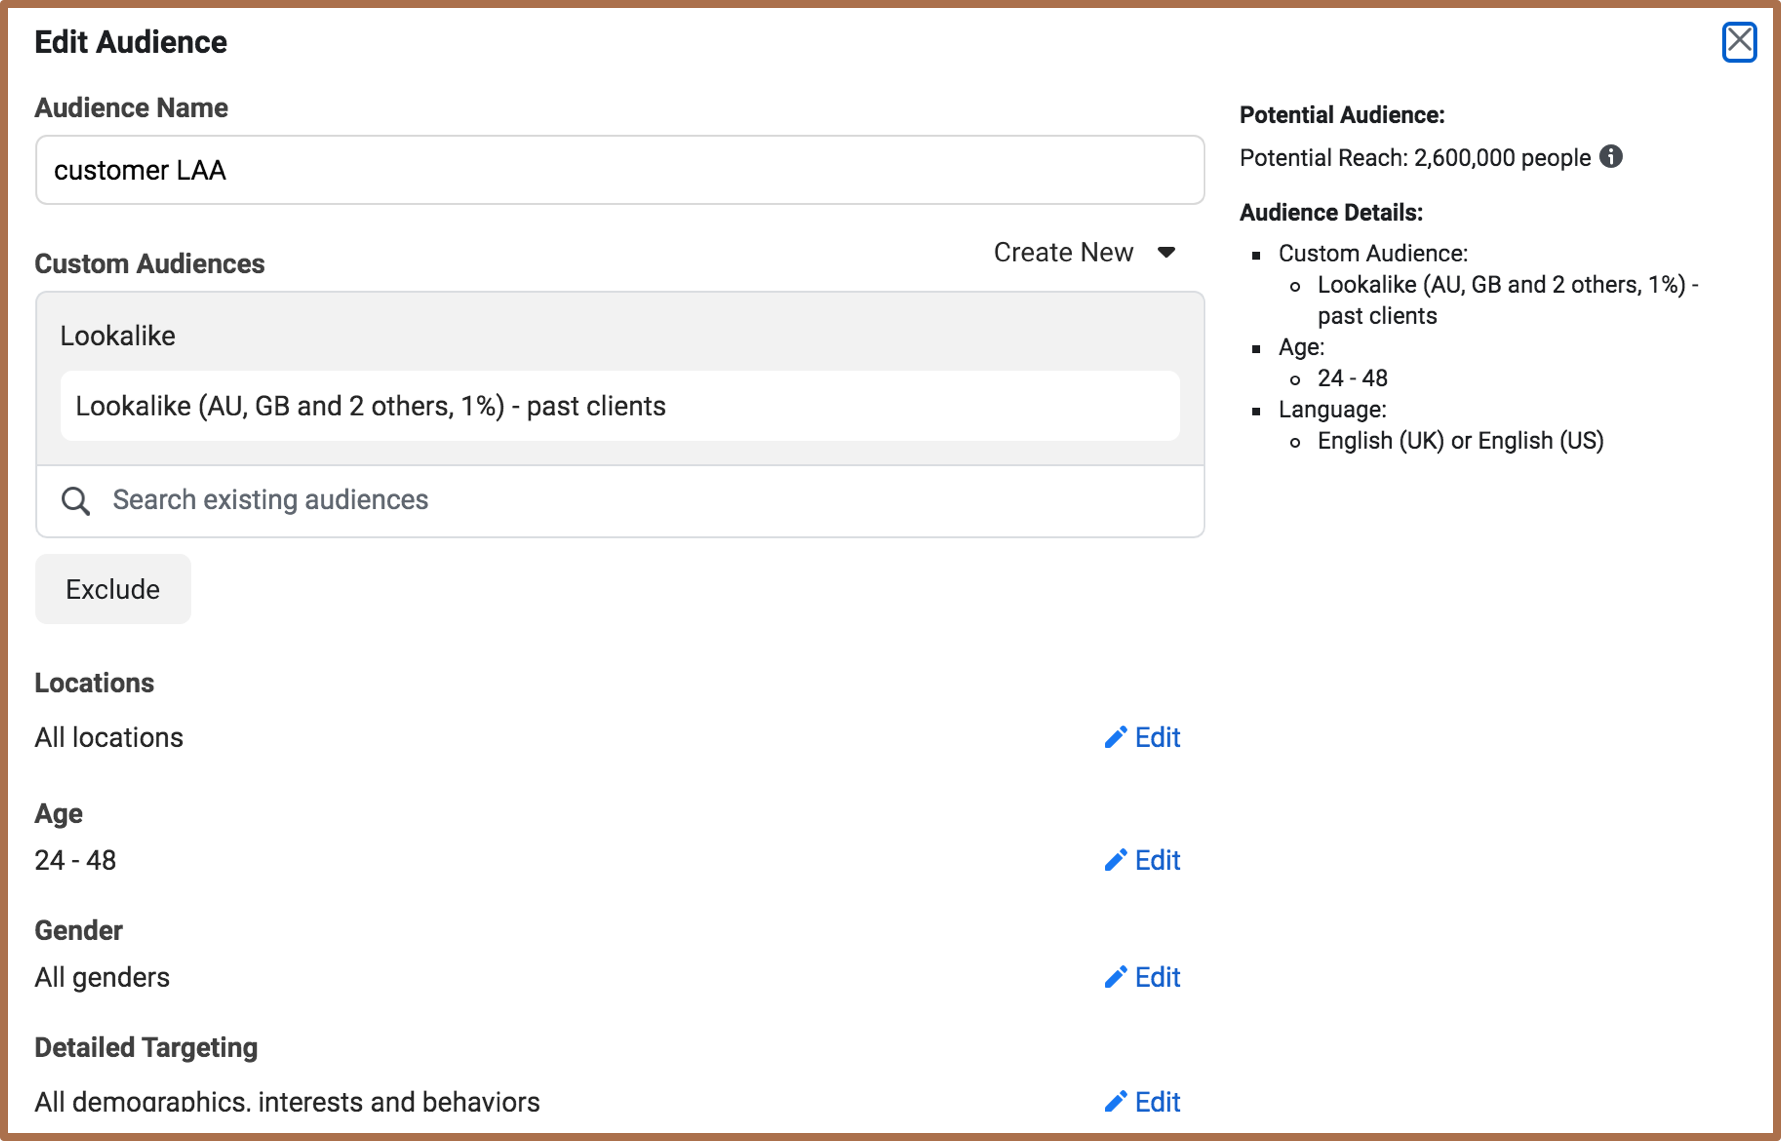Edit the Detailed Targeting demographics setting
The image size is (1781, 1141).
coord(1157,1102)
